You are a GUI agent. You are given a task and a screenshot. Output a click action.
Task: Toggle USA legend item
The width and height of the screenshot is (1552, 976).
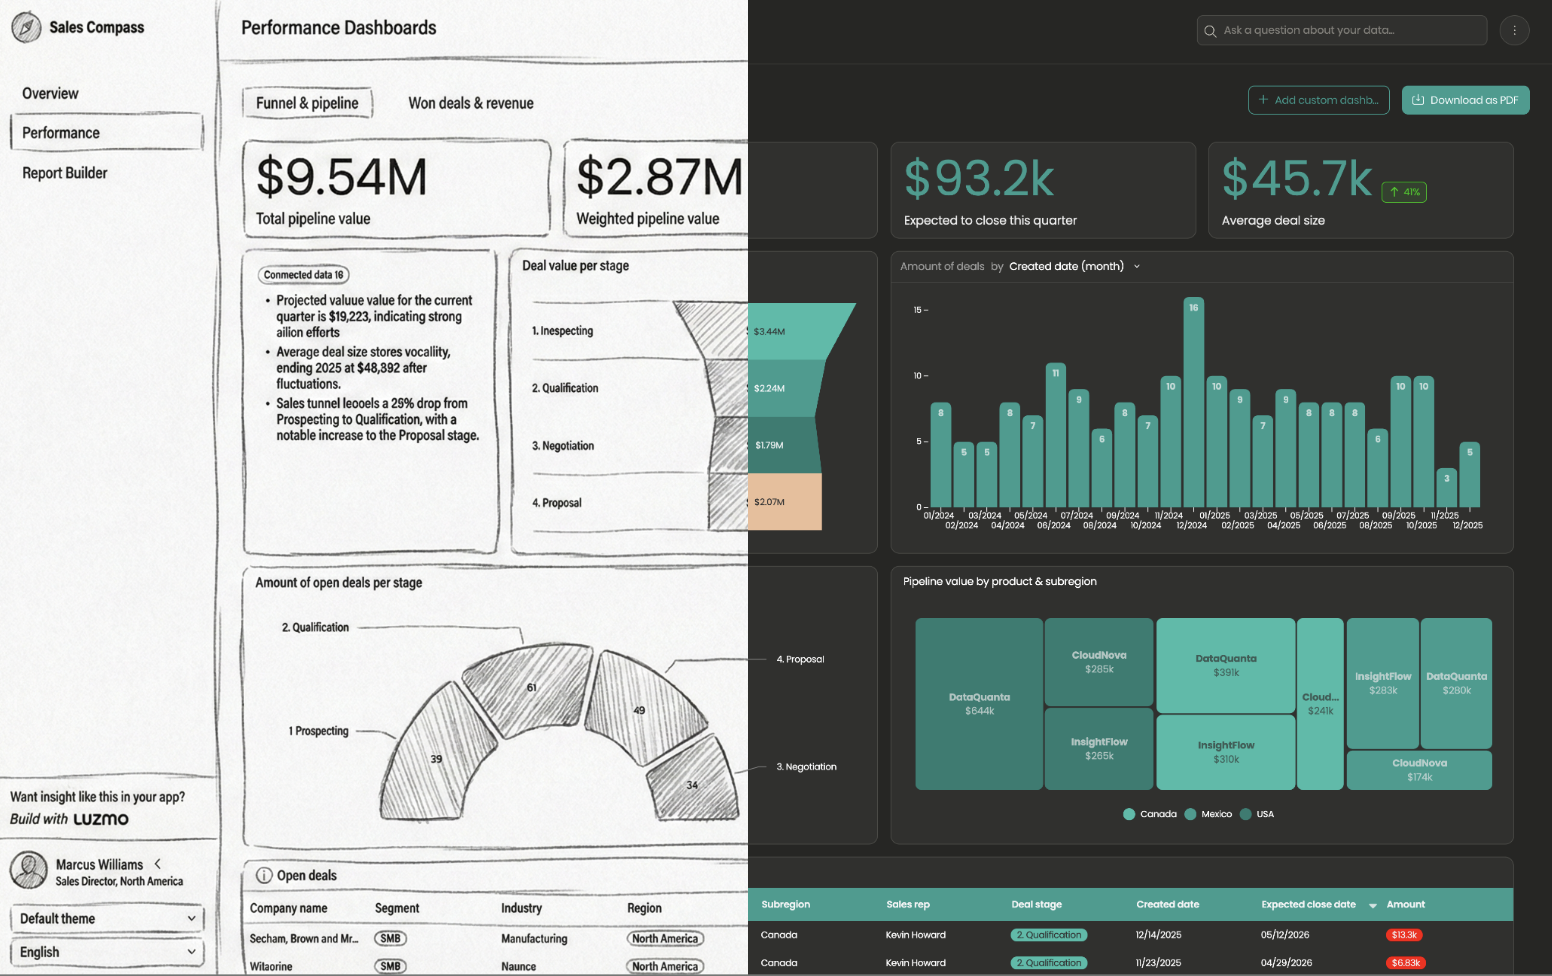pos(1257,814)
